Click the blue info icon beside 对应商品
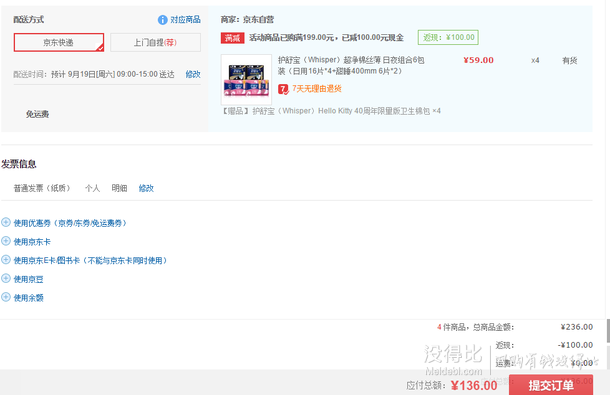This screenshot has height=395, width=610. tap(162, 20)
